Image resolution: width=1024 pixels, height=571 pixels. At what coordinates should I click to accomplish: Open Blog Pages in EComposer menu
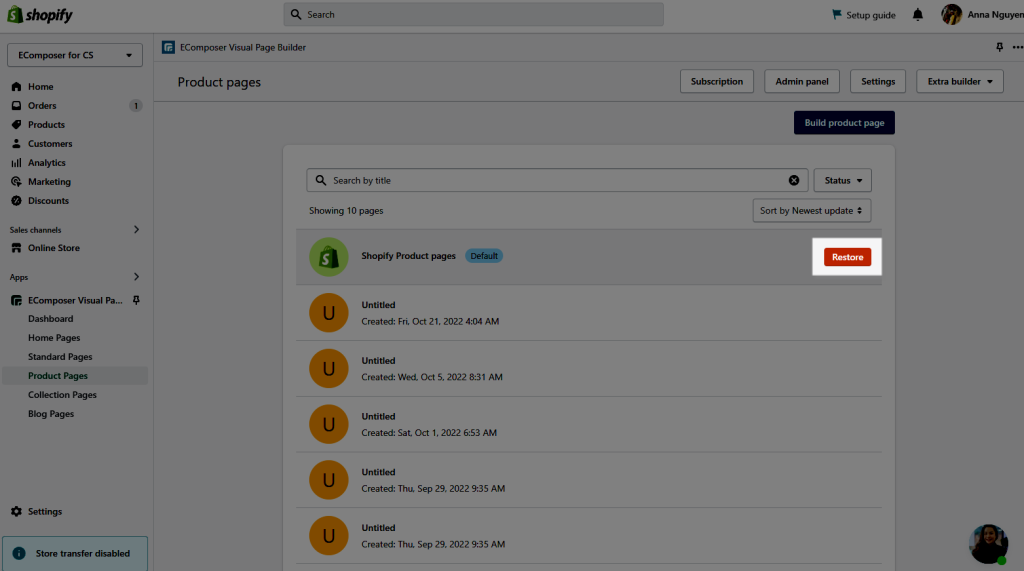click(x=51, y=414)
